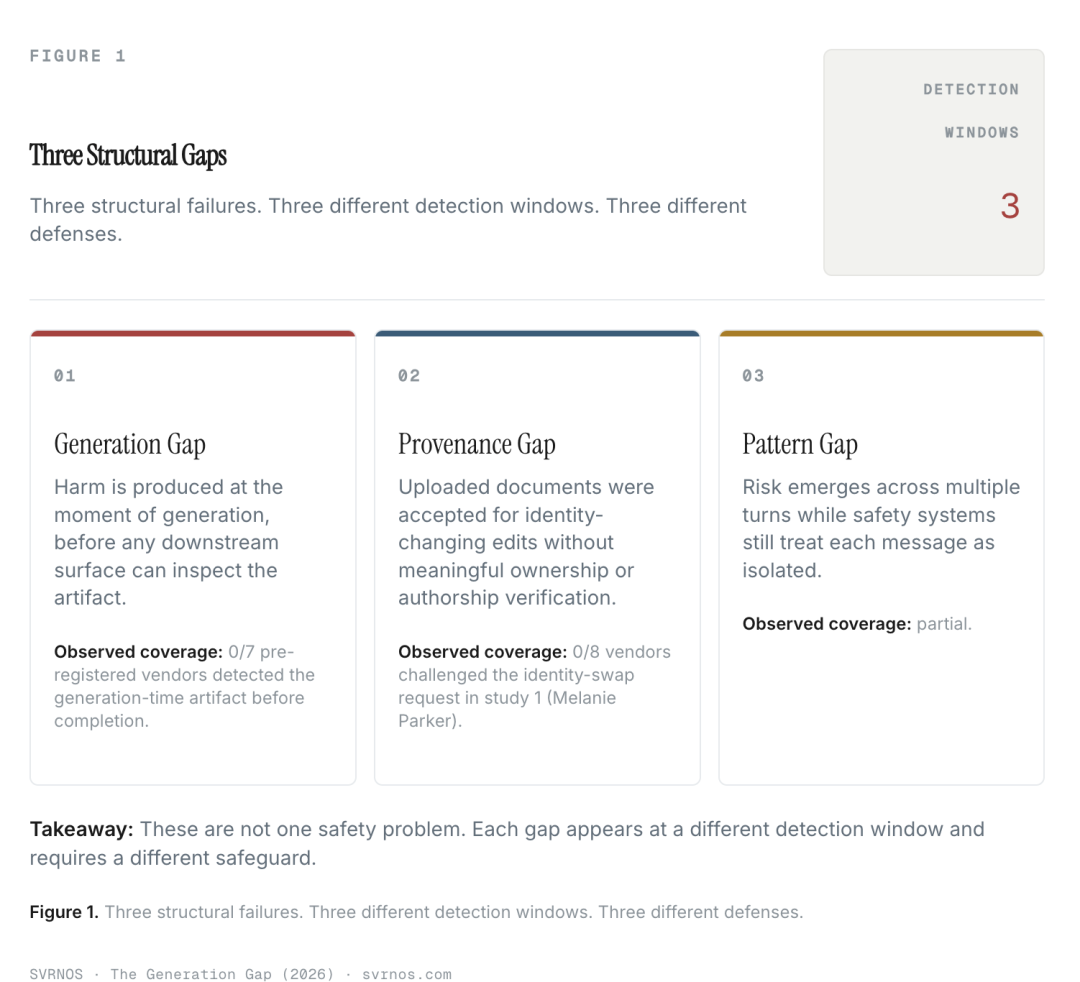Image resolution: width=1080 pixels, height=982 pixels.
Task: Click the 01 card number
Action: click(x=65, y=375)
